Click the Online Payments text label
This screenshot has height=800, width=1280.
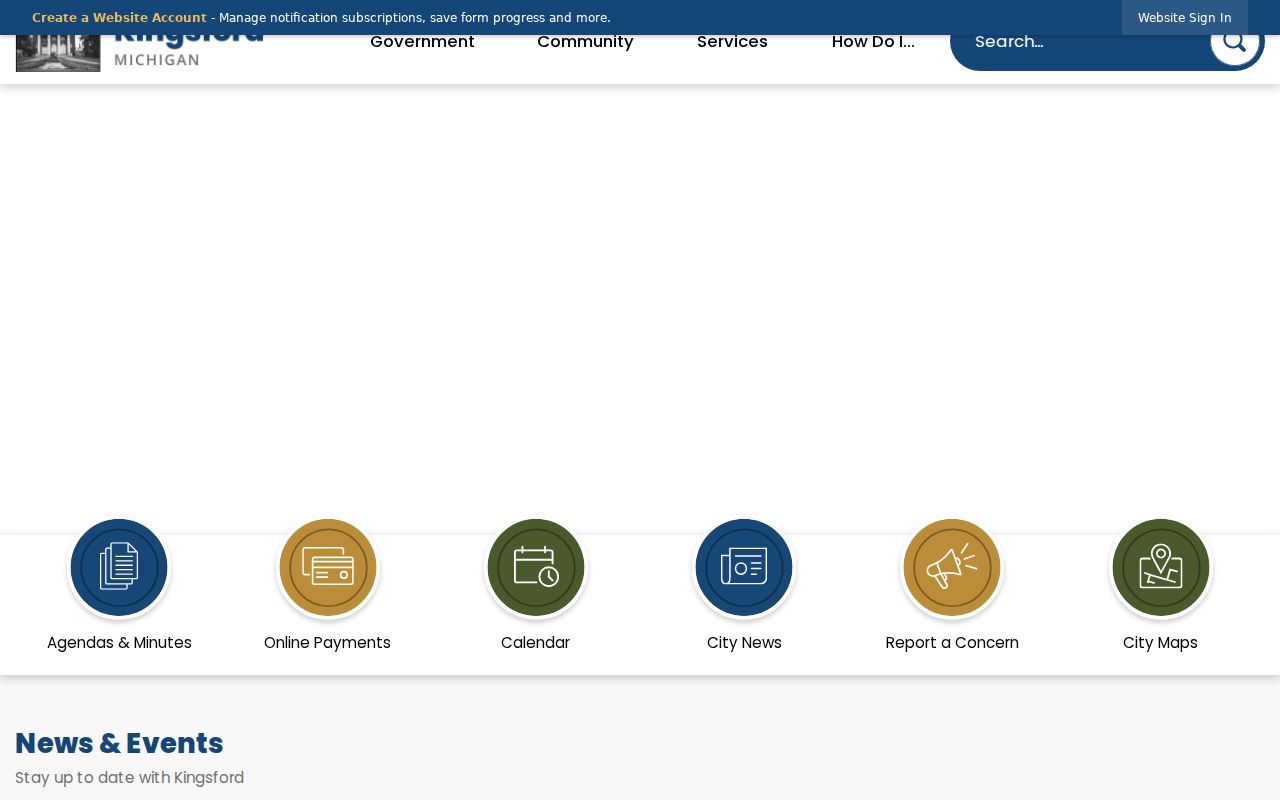(x=327, y=643)
